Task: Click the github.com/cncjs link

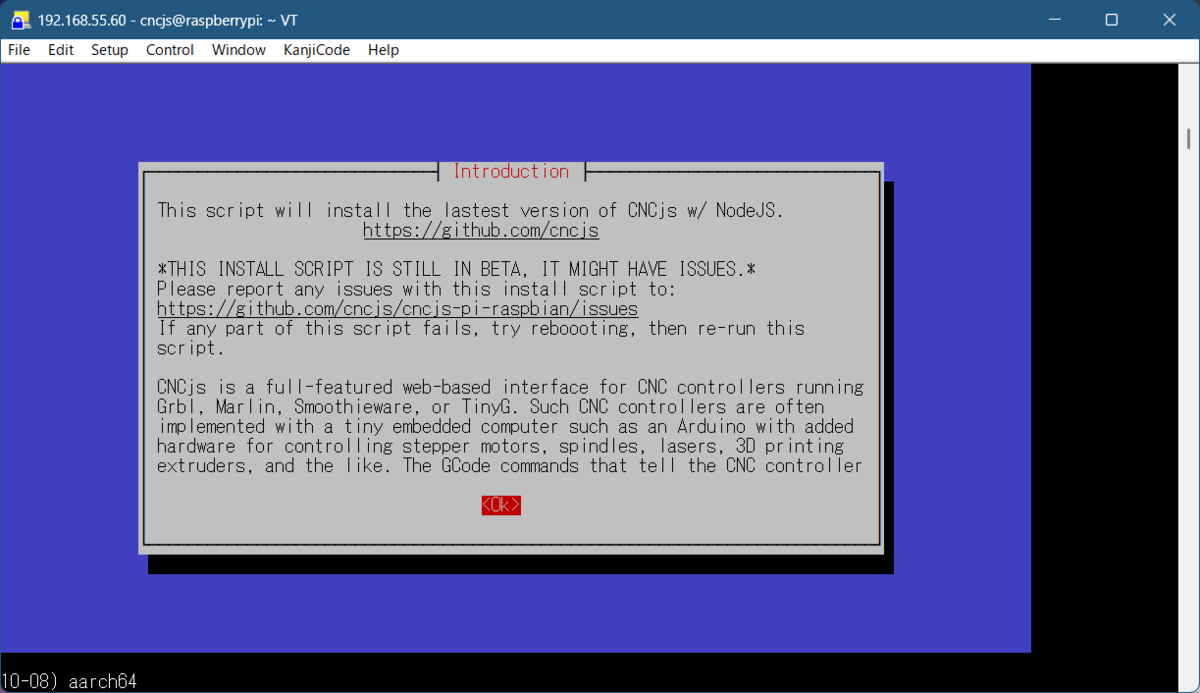Action: 481,230
